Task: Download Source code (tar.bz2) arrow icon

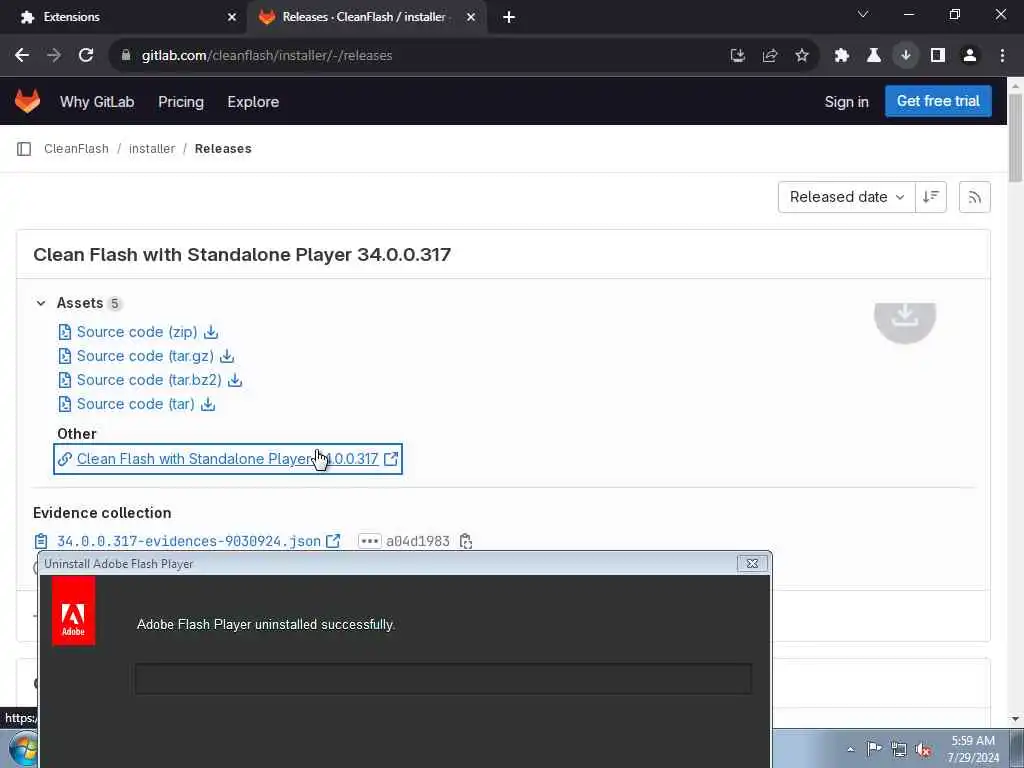Action: pyautogui.click(x=235, y=380)
